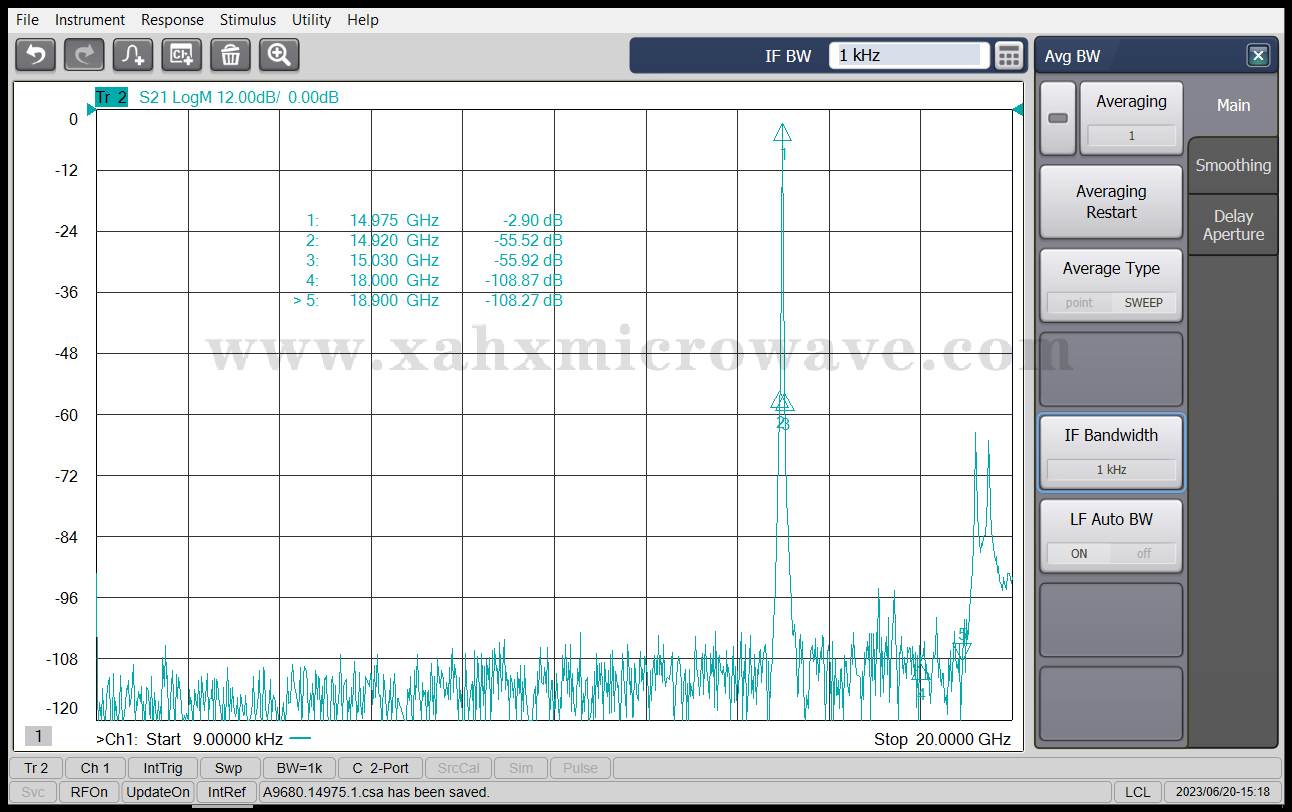Click the Tr 2 status bar button

click(x=36, y=768)
